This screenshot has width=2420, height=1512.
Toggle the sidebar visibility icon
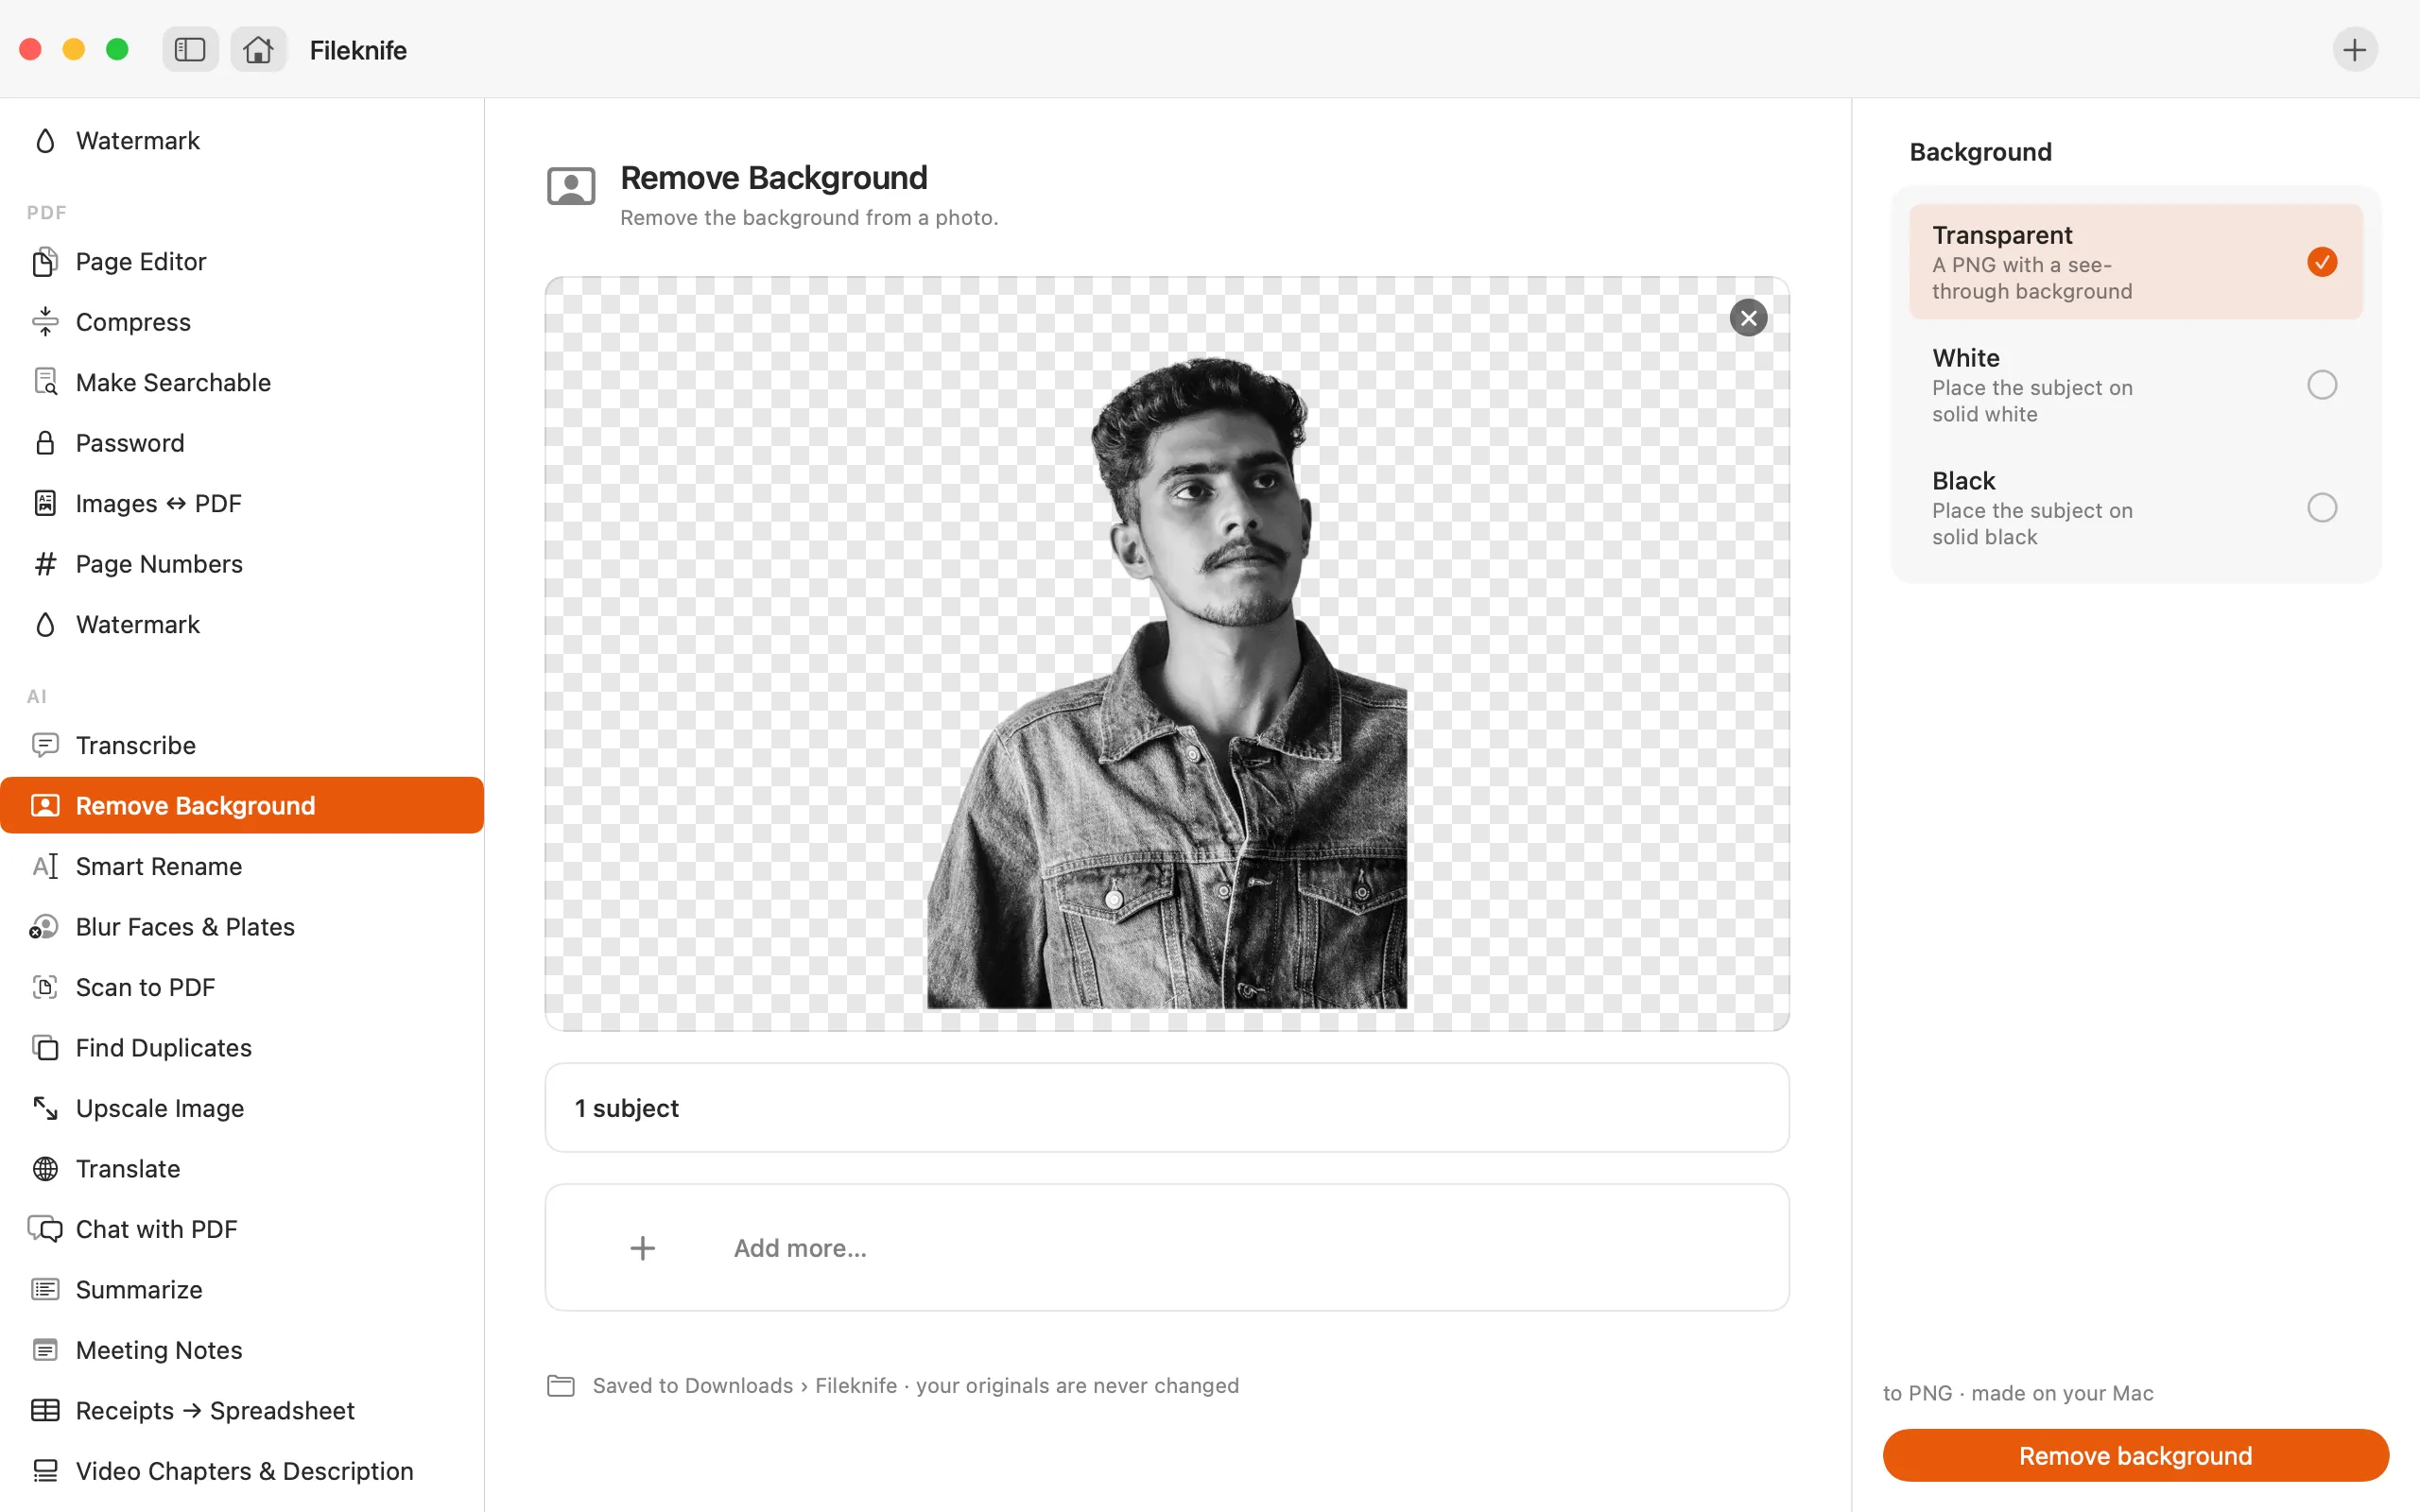pyautogui.click(x=190, y=49)
